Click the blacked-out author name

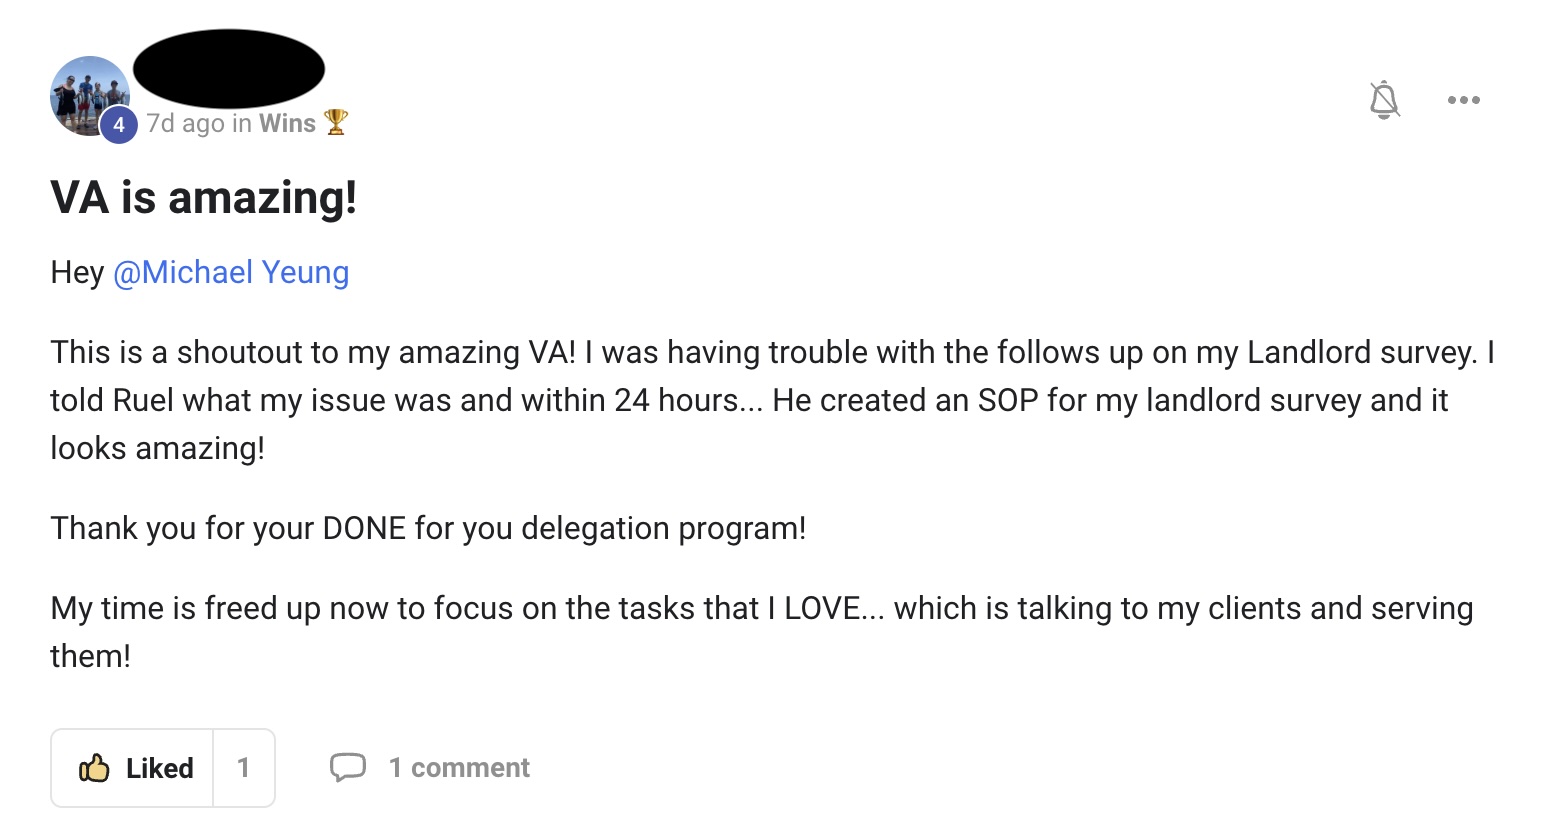pos(229,68)
